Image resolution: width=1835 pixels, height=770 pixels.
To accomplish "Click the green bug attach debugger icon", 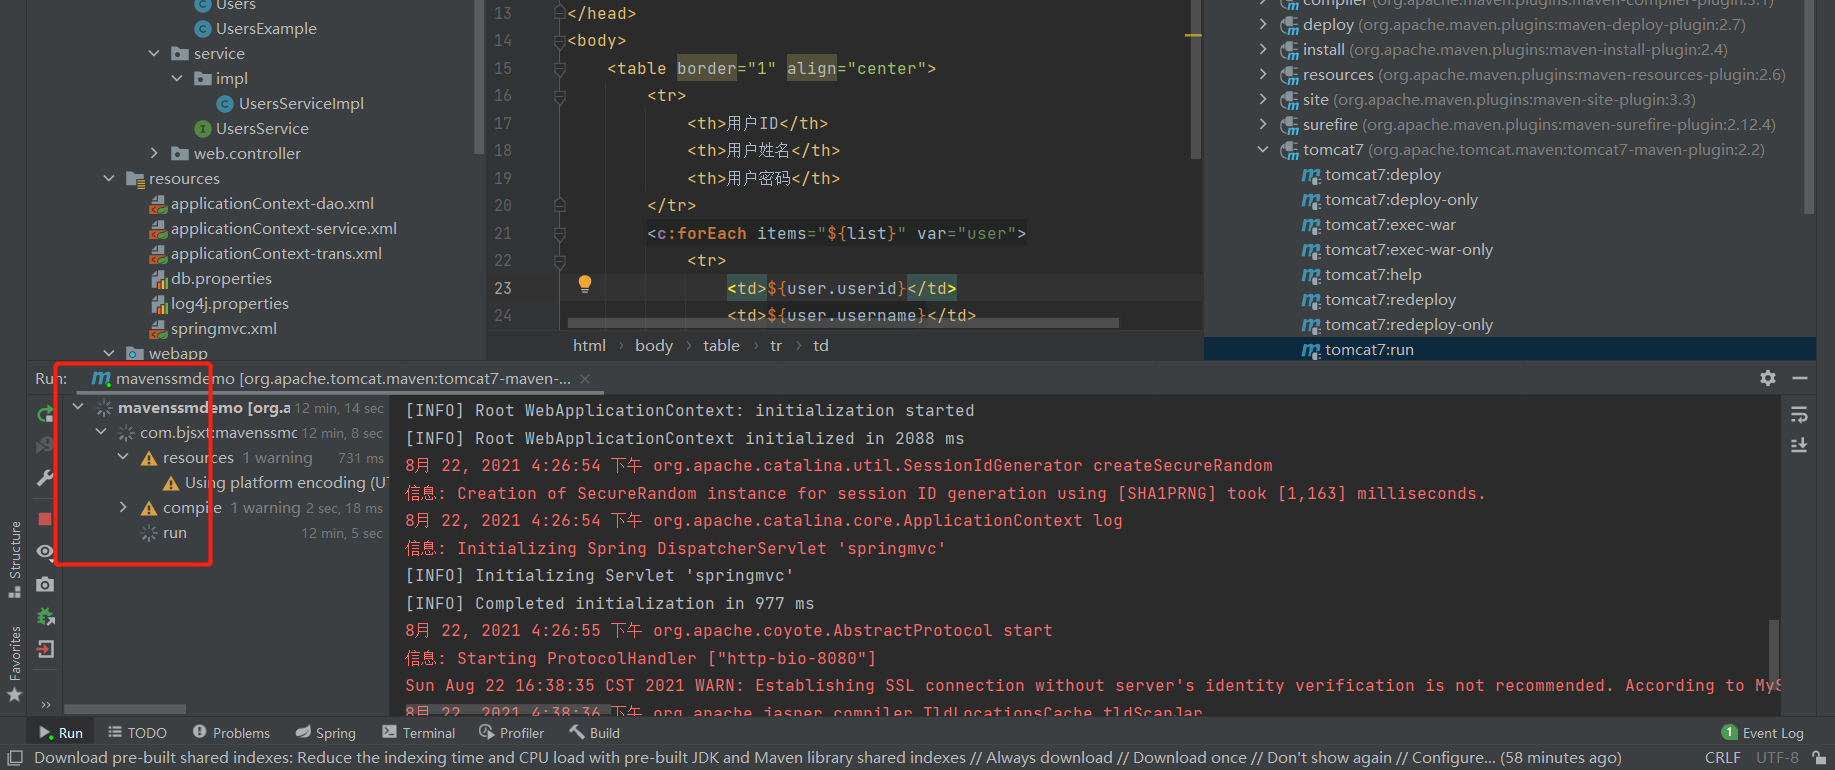I will pyautogui.click(x=45, y=617).
